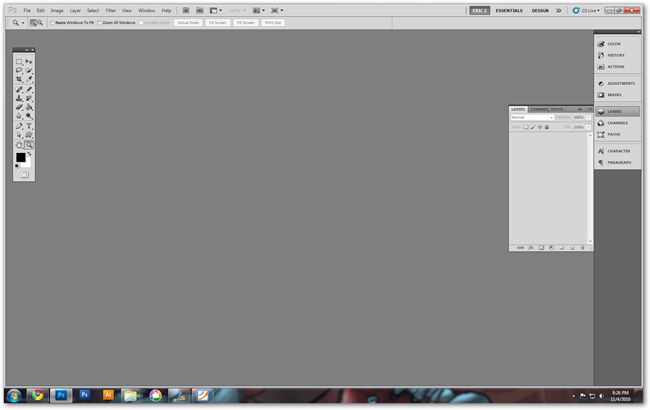
Task: Open the layer Opacity slider arrow
Action: [589, 118]
